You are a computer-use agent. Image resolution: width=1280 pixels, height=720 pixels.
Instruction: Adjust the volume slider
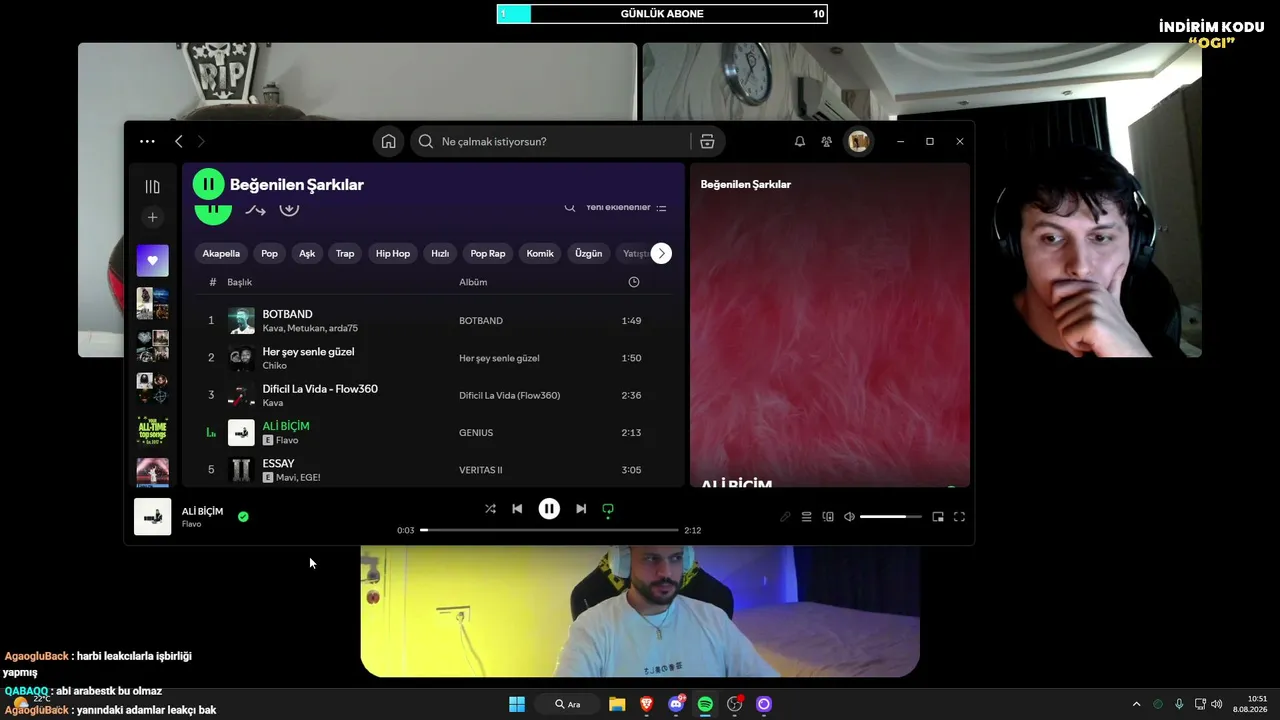click(x=891, y=517)
